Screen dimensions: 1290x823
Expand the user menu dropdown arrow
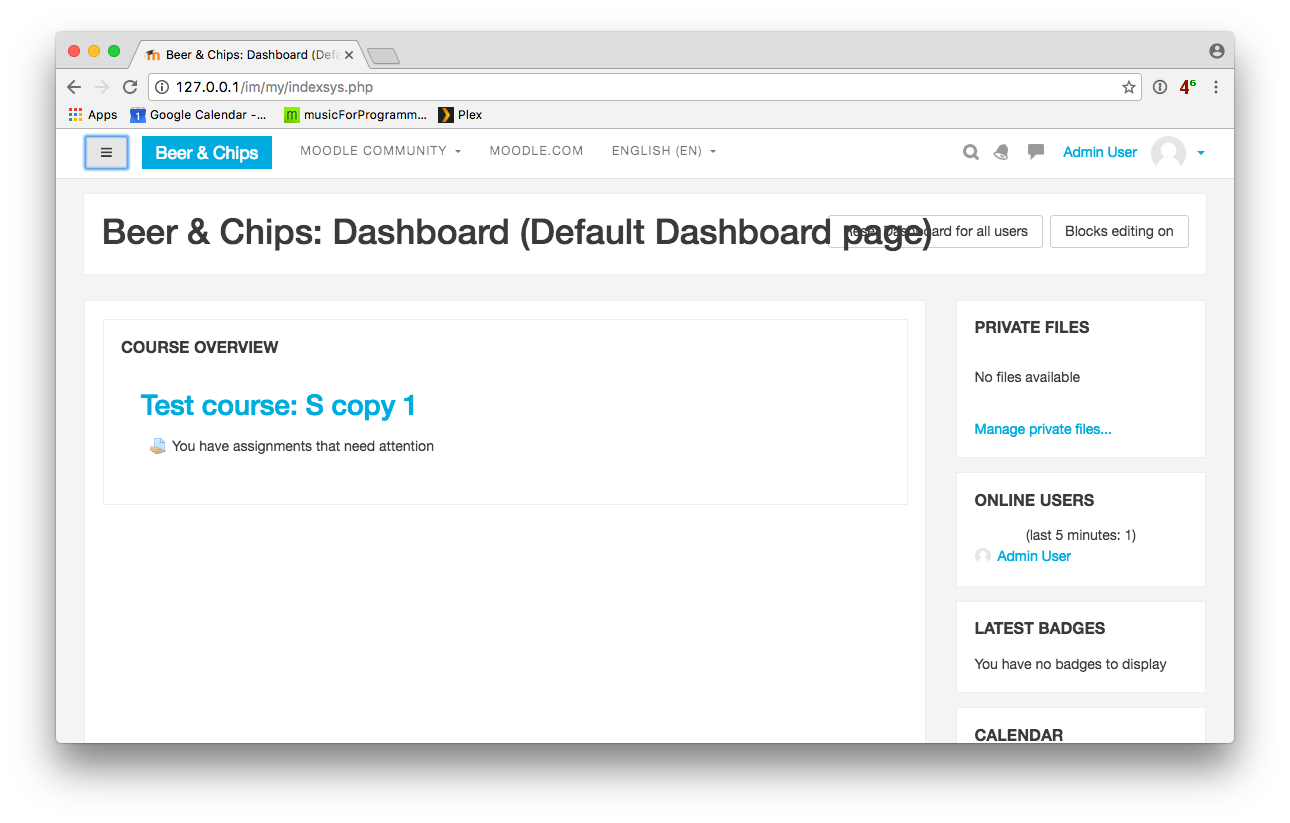point(1201,153)
